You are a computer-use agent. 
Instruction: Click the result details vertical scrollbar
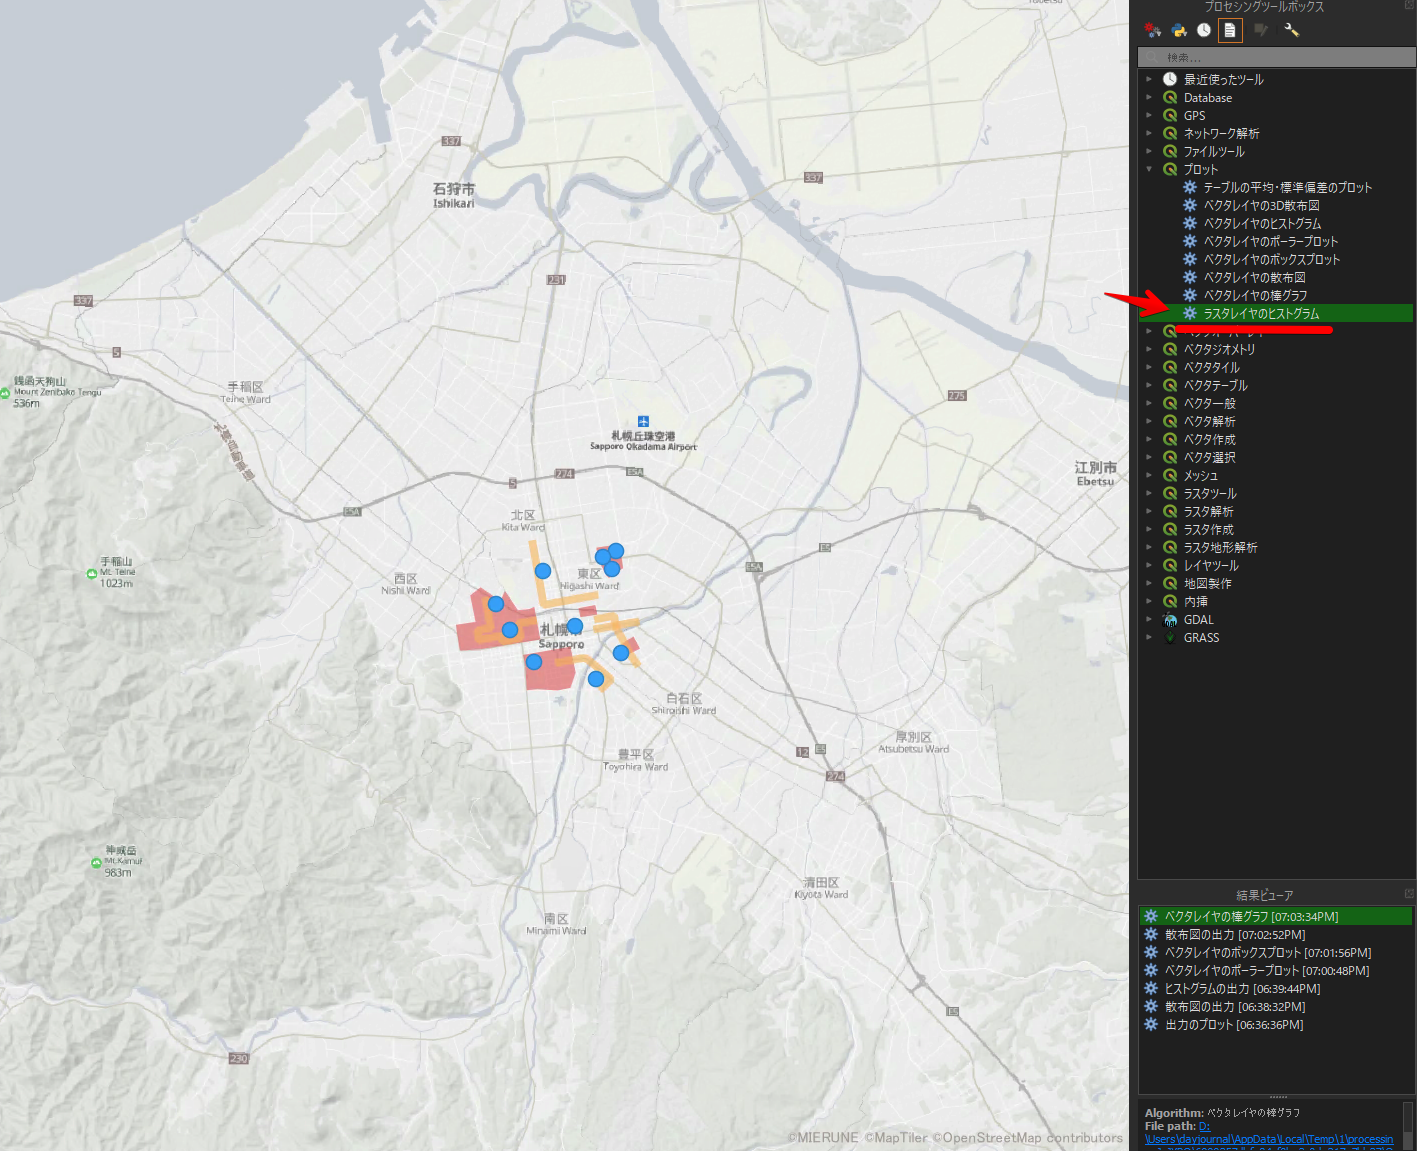coord(1408,1125)
